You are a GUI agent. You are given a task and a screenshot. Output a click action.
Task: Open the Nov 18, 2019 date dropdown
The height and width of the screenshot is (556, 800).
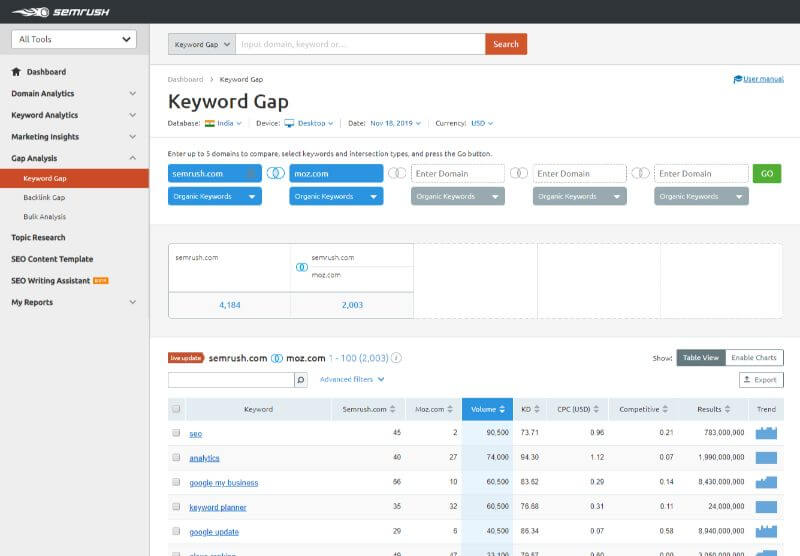[x=395, y=123]
